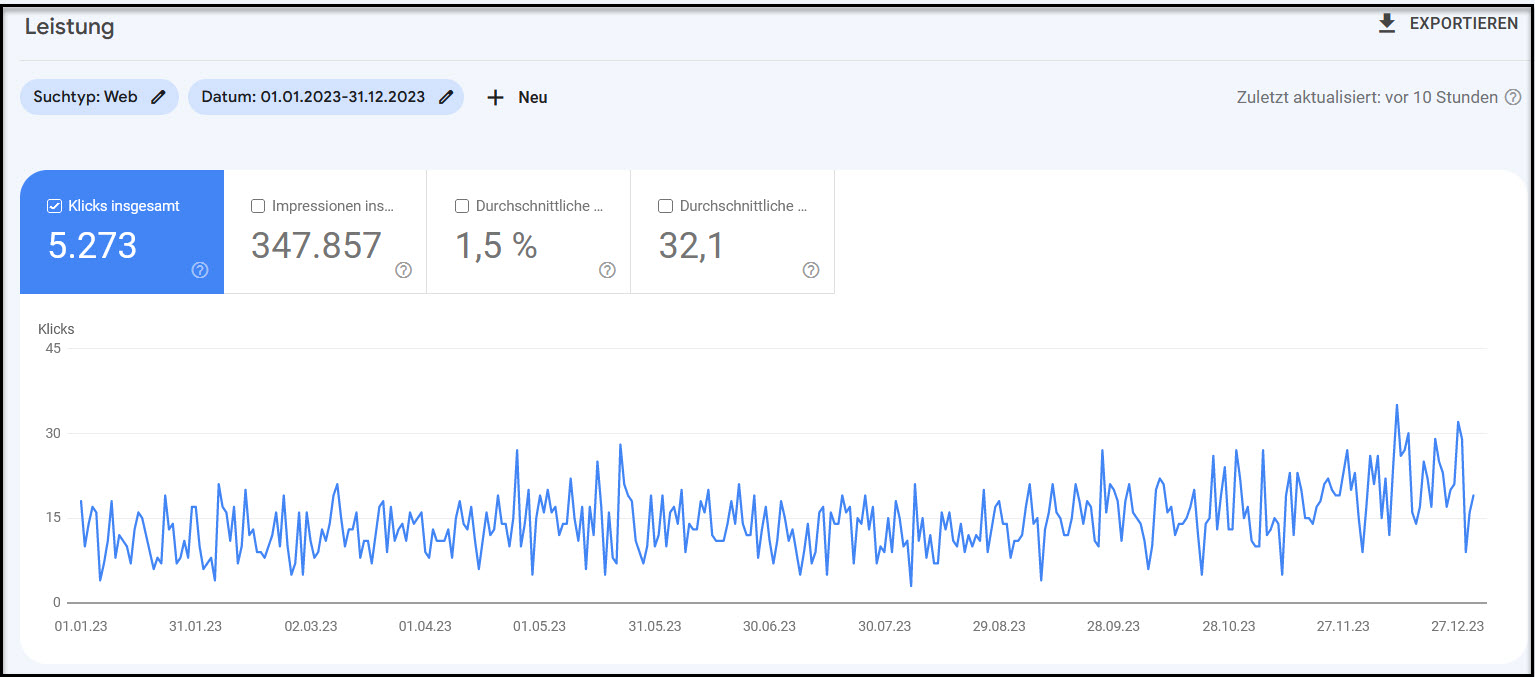Enable the Impressionen checkbox
This screenshot has width=1535, height=677.
tap(258, 206)
